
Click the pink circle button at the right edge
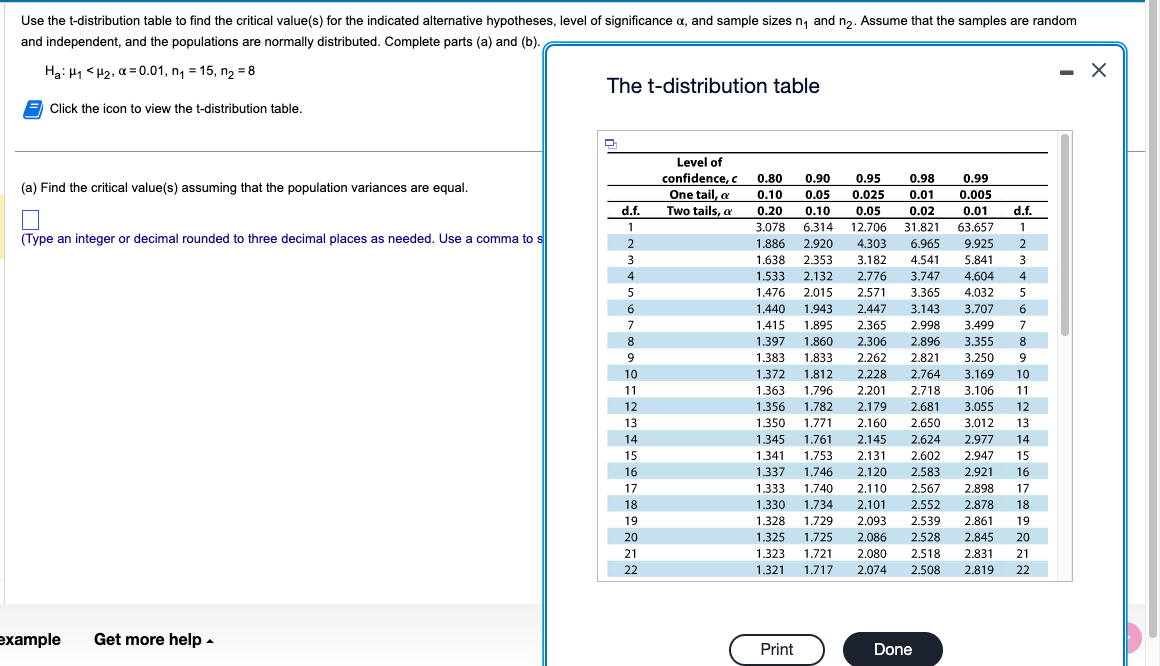pos(1133,637)
